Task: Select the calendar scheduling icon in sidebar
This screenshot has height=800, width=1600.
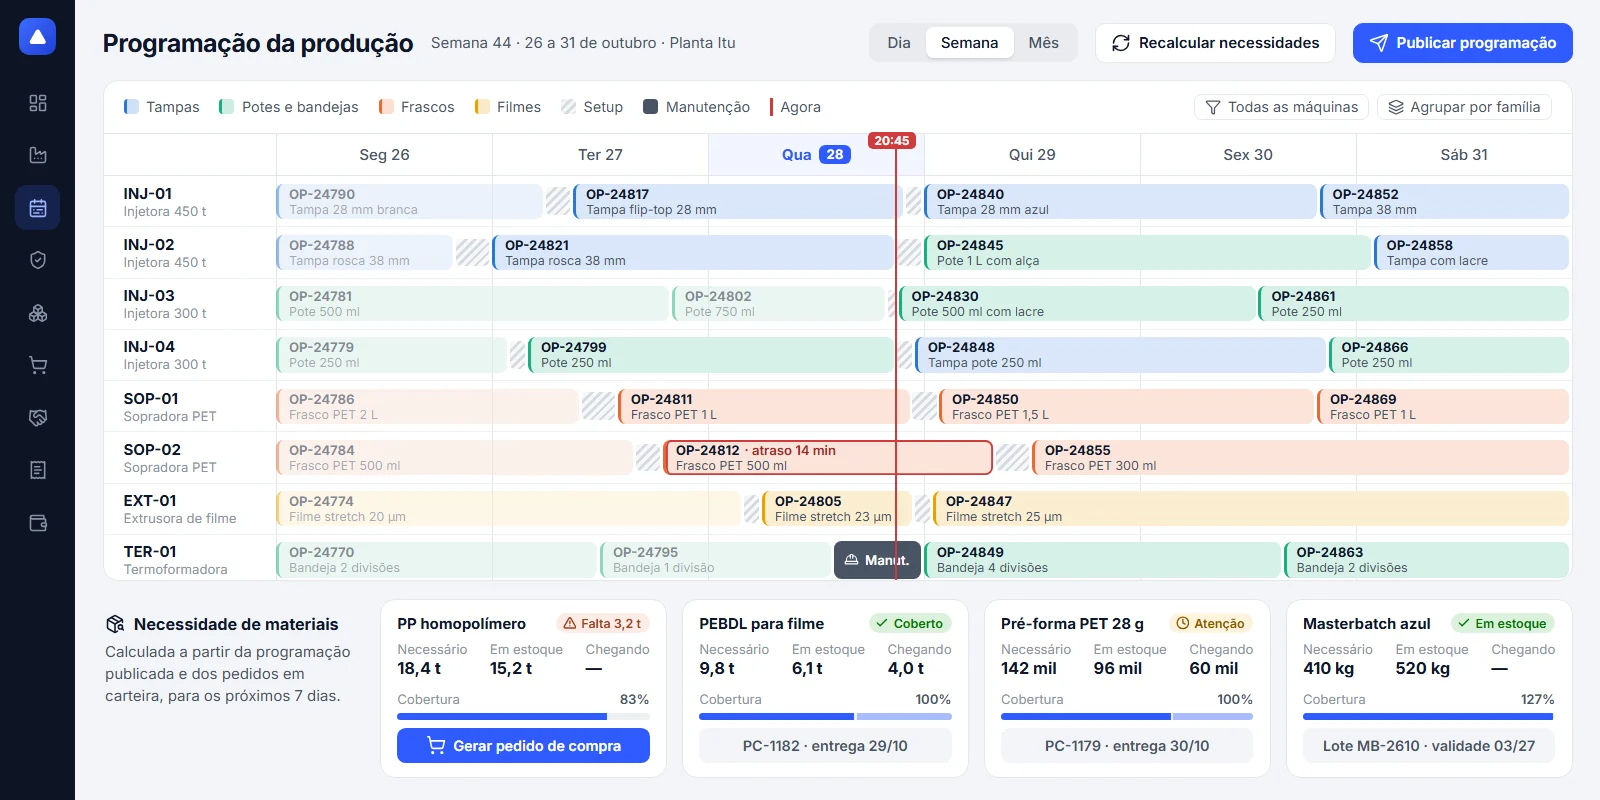Action: click(x=38, y=208)
